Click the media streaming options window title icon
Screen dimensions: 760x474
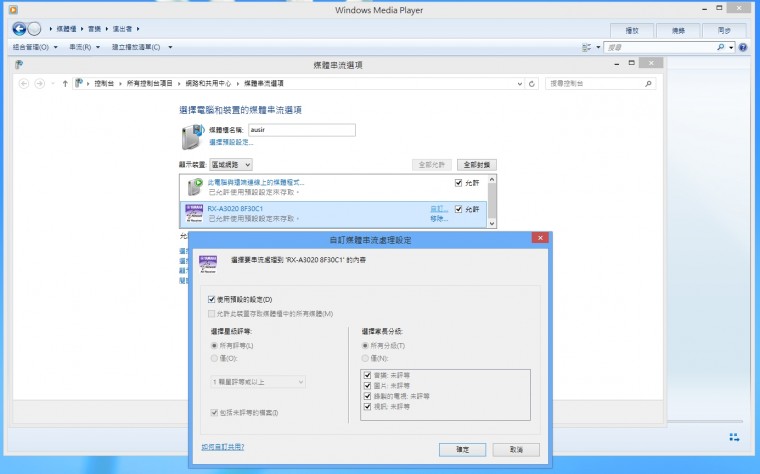[19, 64]
